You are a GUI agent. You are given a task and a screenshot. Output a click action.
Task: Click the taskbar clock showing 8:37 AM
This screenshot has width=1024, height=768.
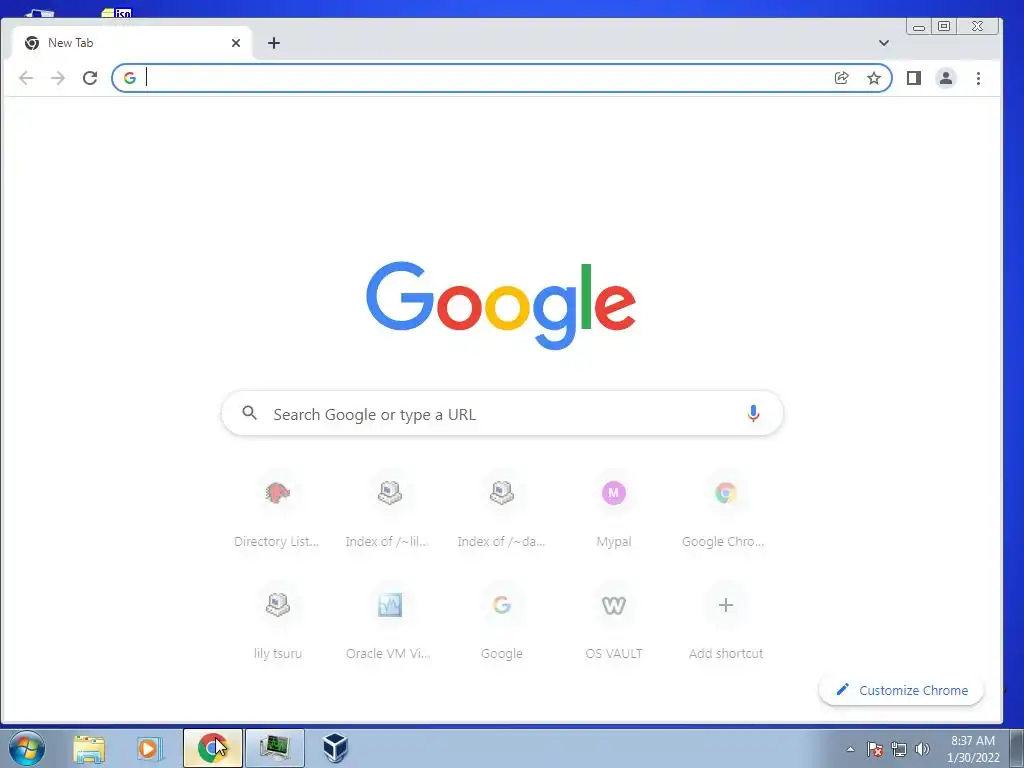(973, 749)
